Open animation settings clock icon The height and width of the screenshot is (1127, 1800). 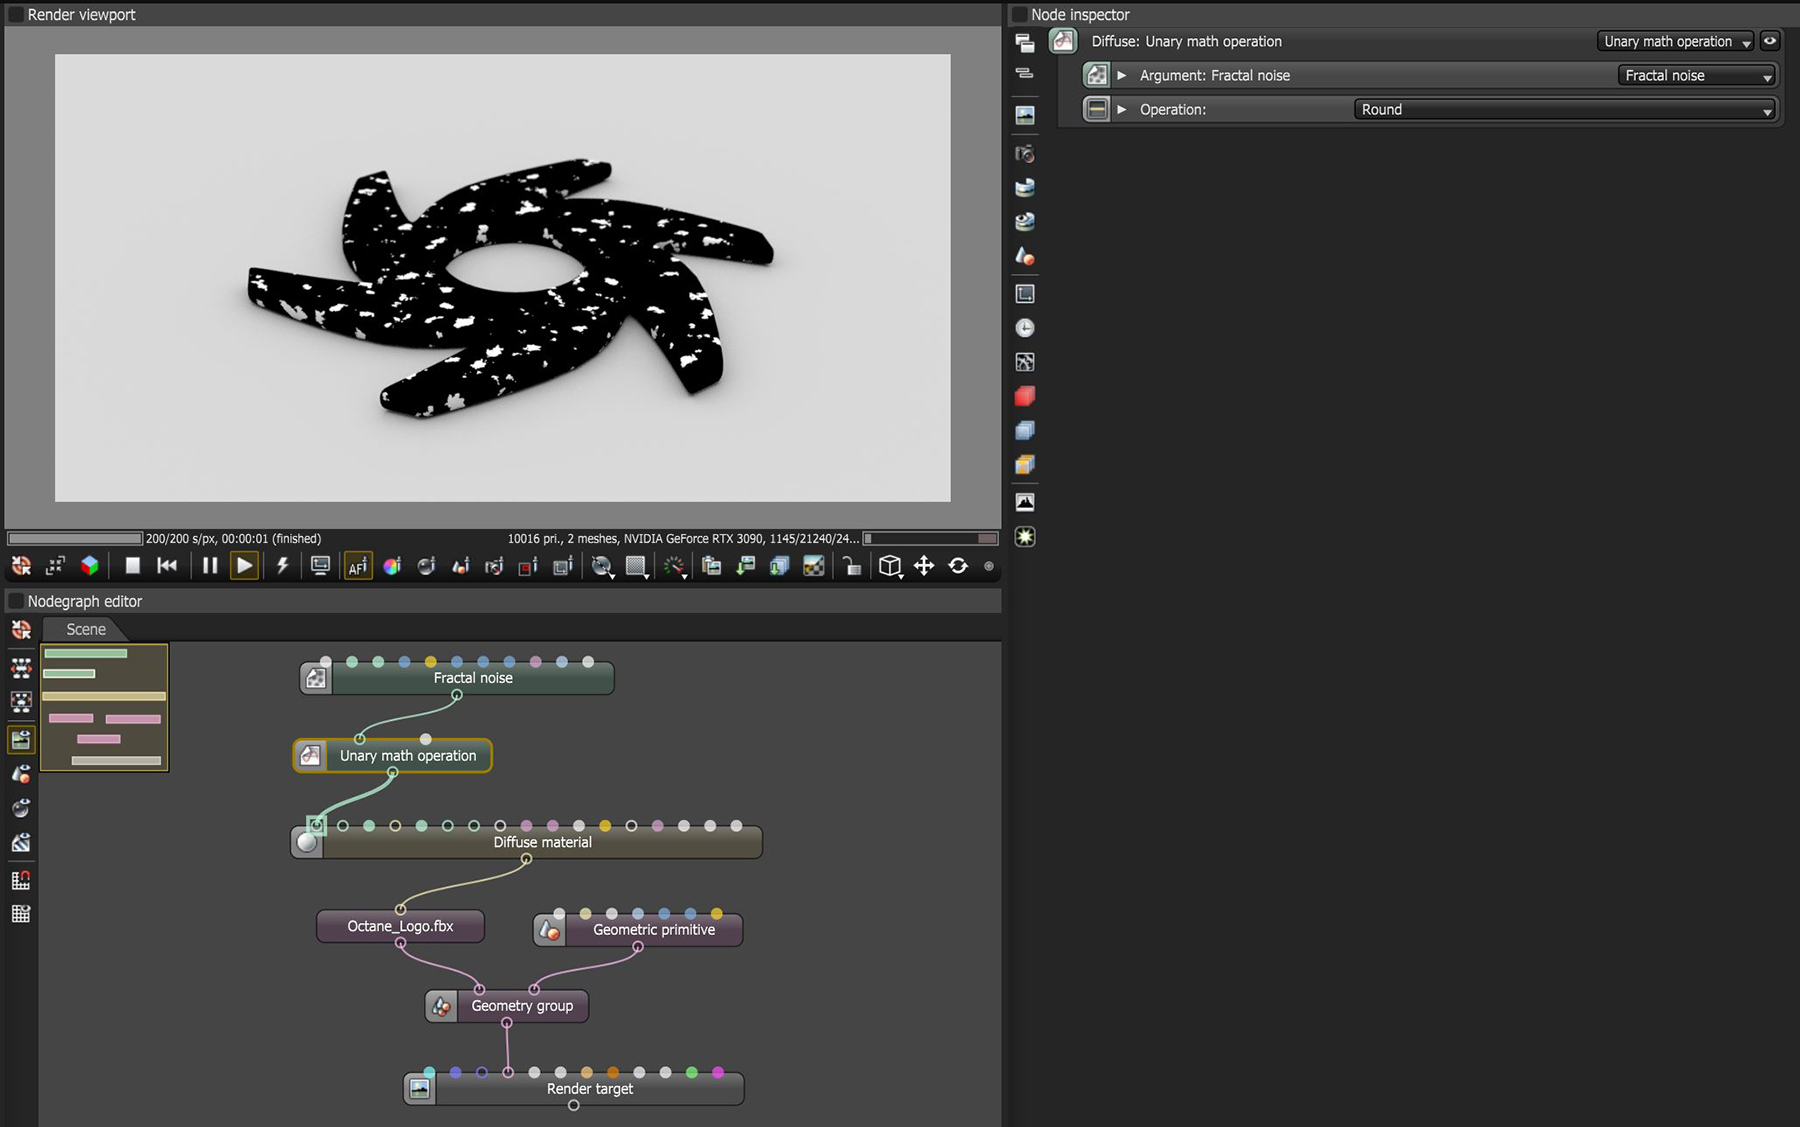pyautogui.click(x=1025, y=328)
